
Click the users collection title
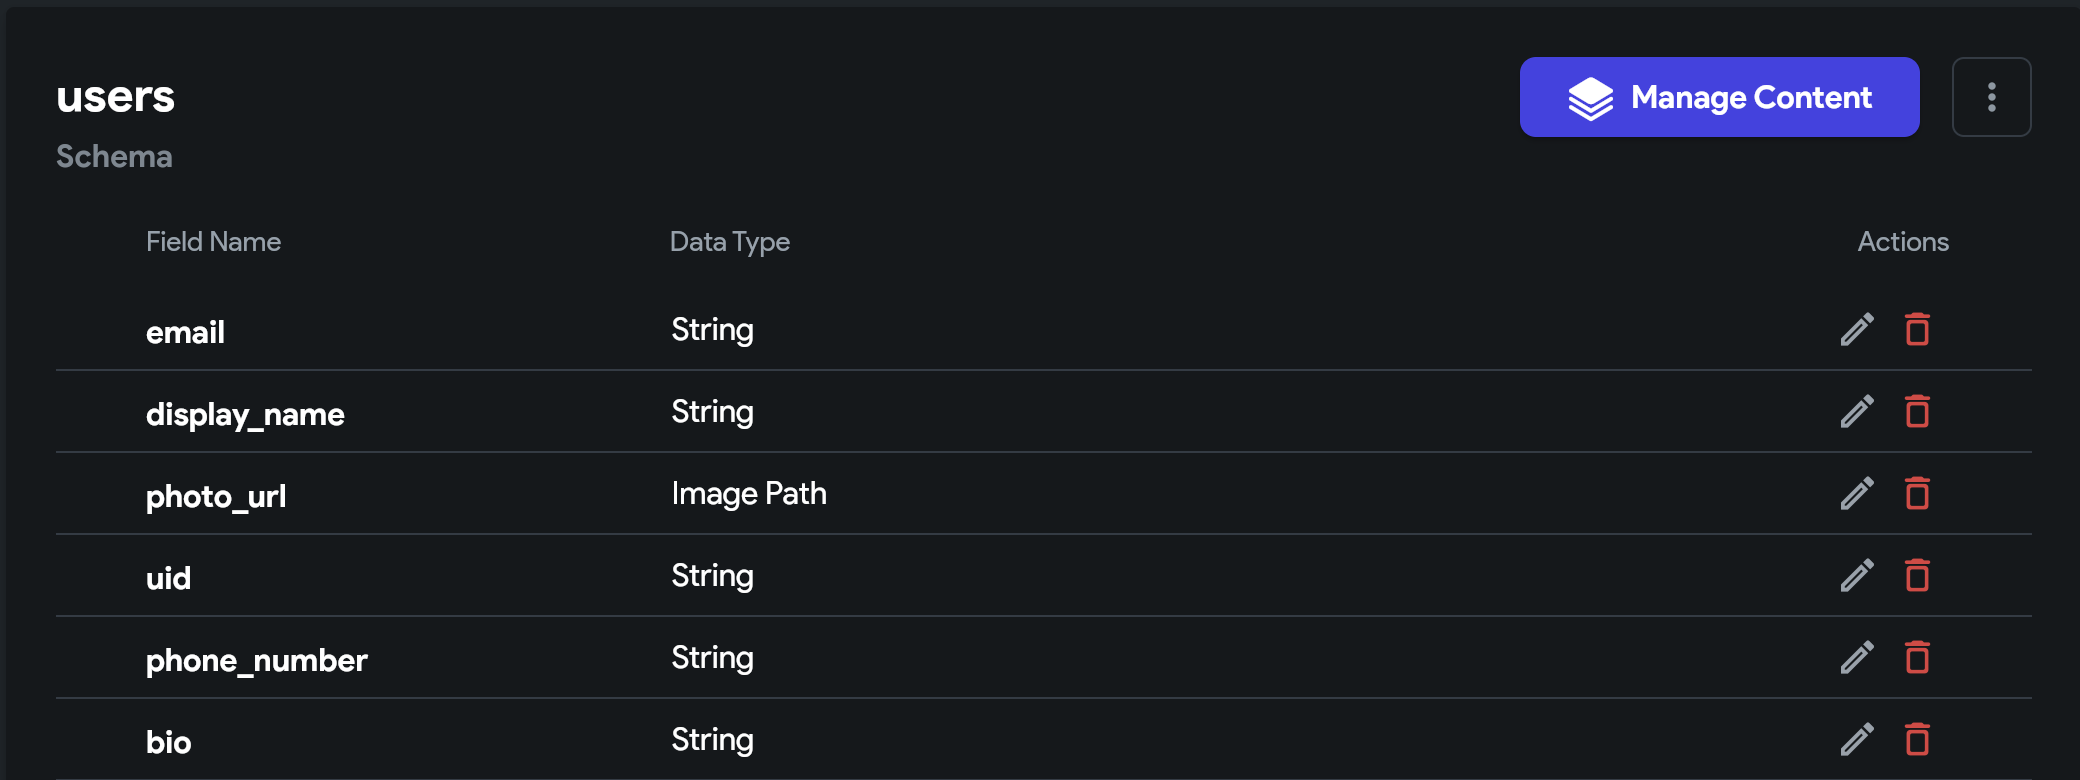pos(116,97)
